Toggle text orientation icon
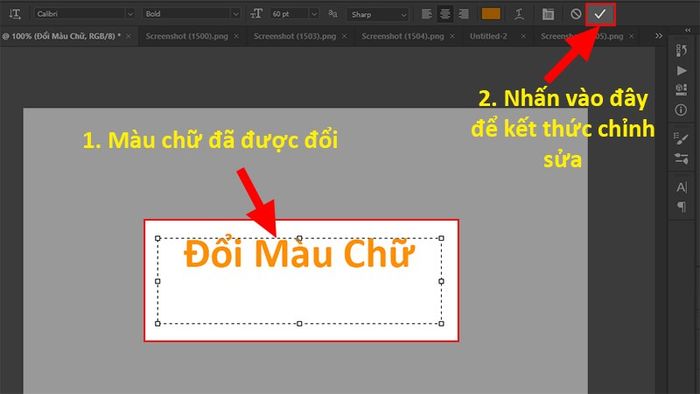This screenshot has height=394, width=700. [15, 14]
